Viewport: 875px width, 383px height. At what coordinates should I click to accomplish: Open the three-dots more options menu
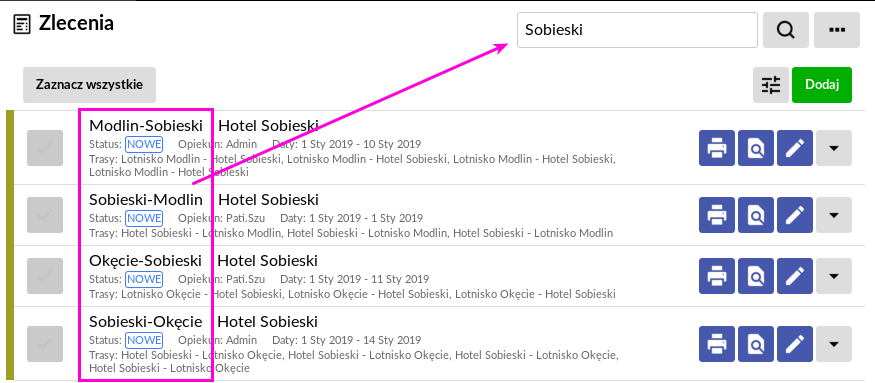pos(836,30)
